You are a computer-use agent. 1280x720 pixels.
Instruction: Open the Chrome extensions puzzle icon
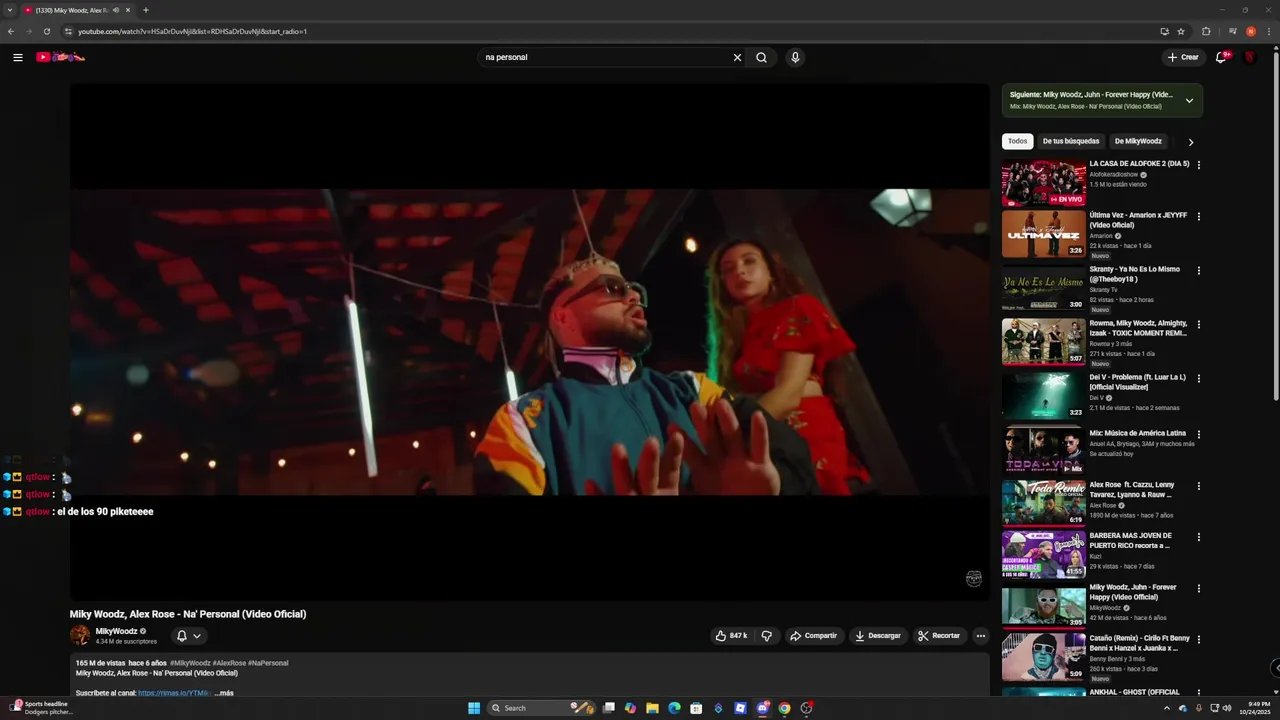(1206, 31)
